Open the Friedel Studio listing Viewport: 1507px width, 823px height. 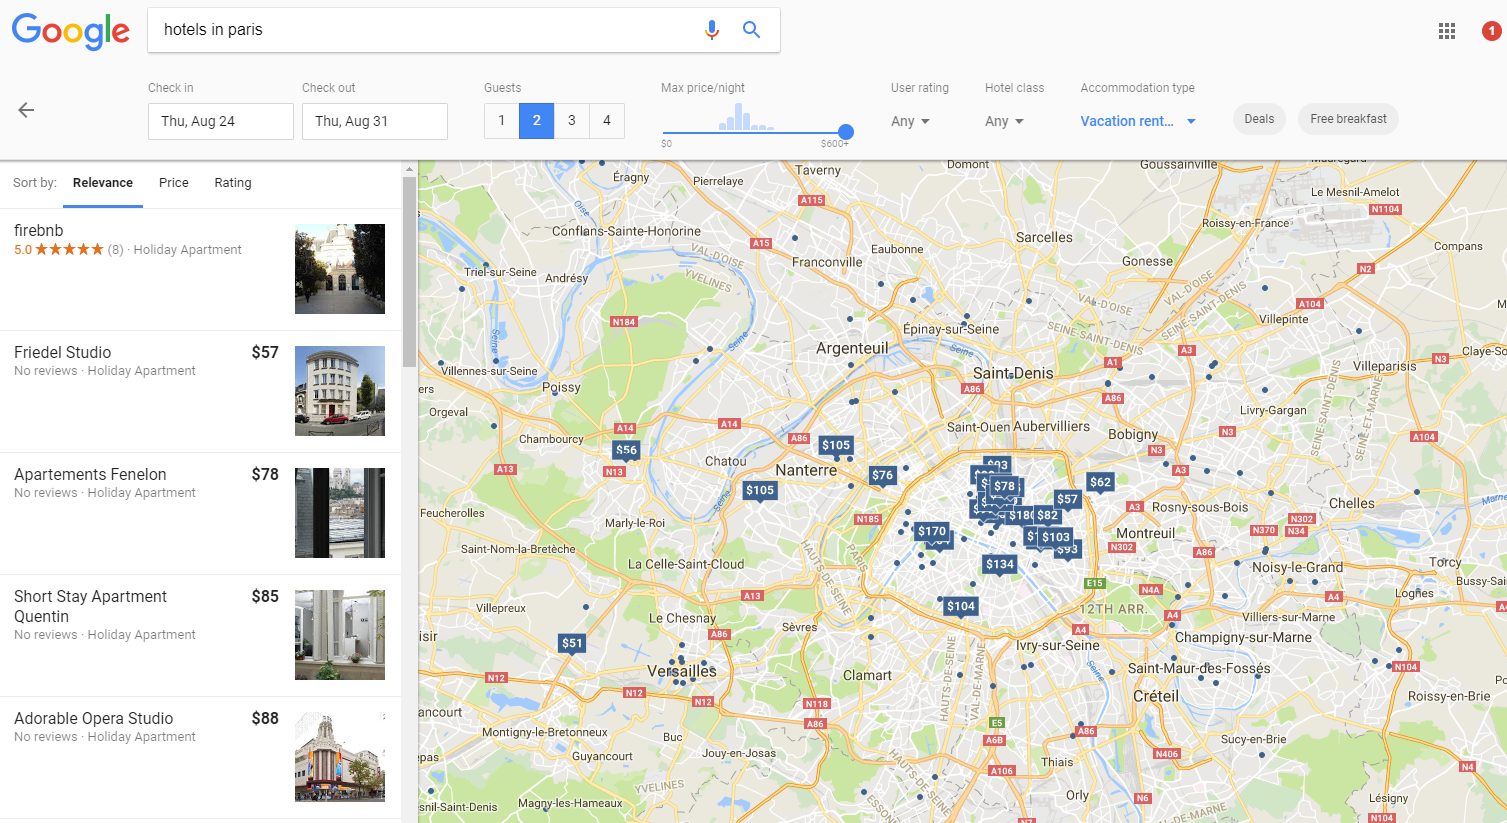[63, 352]
